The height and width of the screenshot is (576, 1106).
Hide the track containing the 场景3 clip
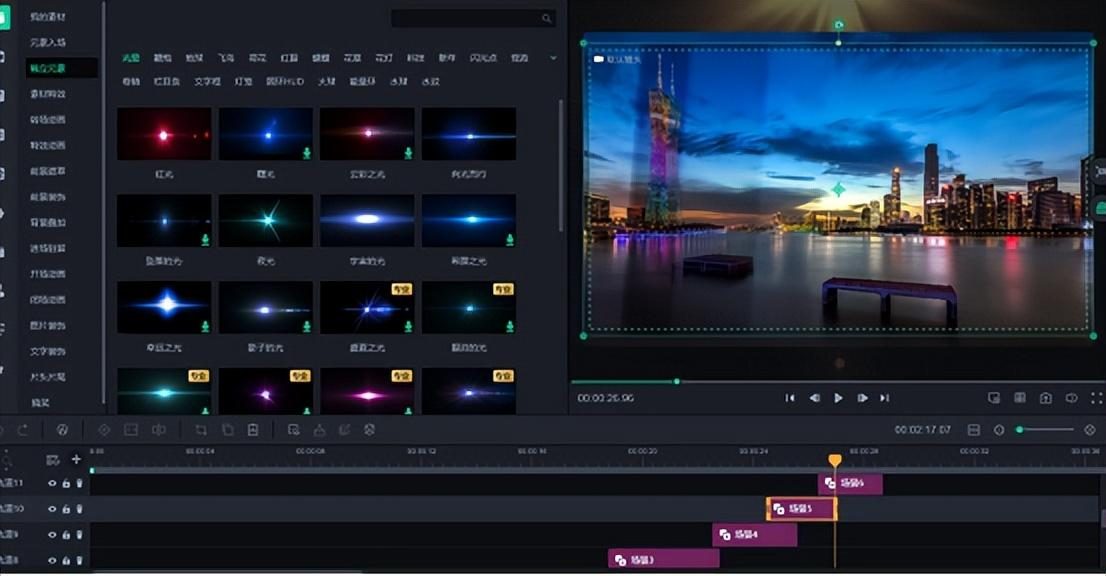51,560
